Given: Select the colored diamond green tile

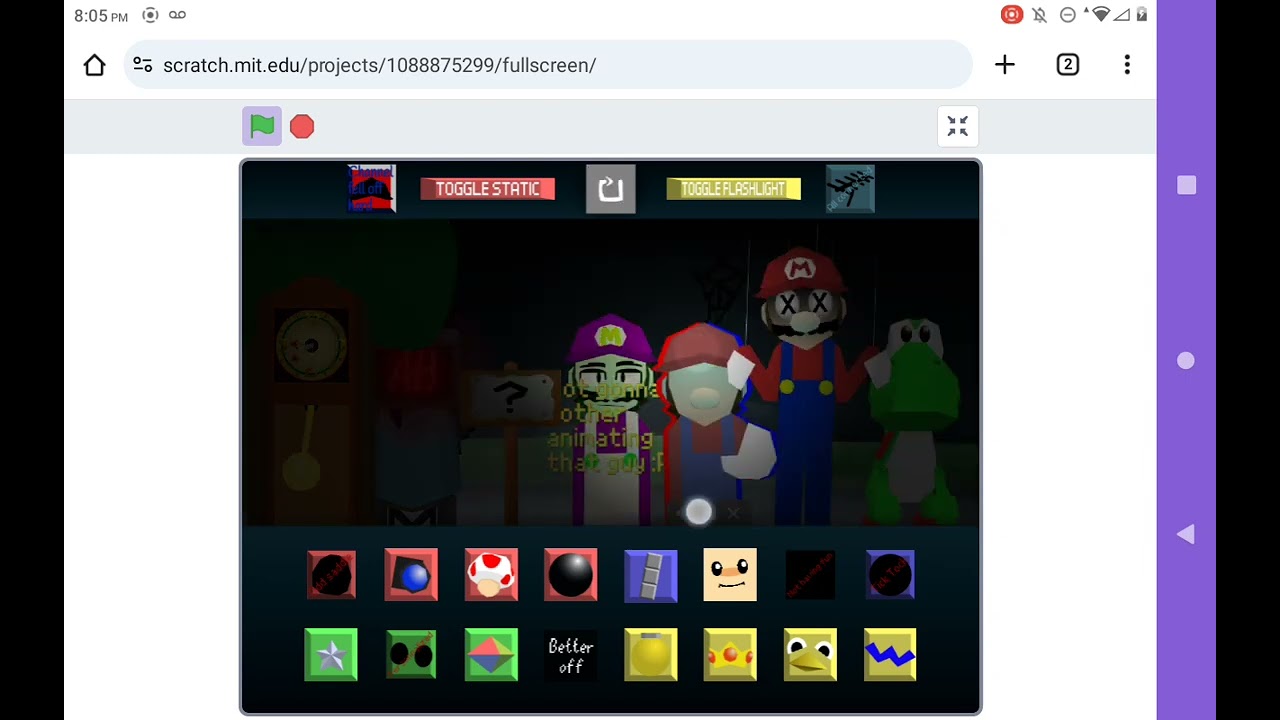Looking at the screenshot, I should [x=491, y=655].
